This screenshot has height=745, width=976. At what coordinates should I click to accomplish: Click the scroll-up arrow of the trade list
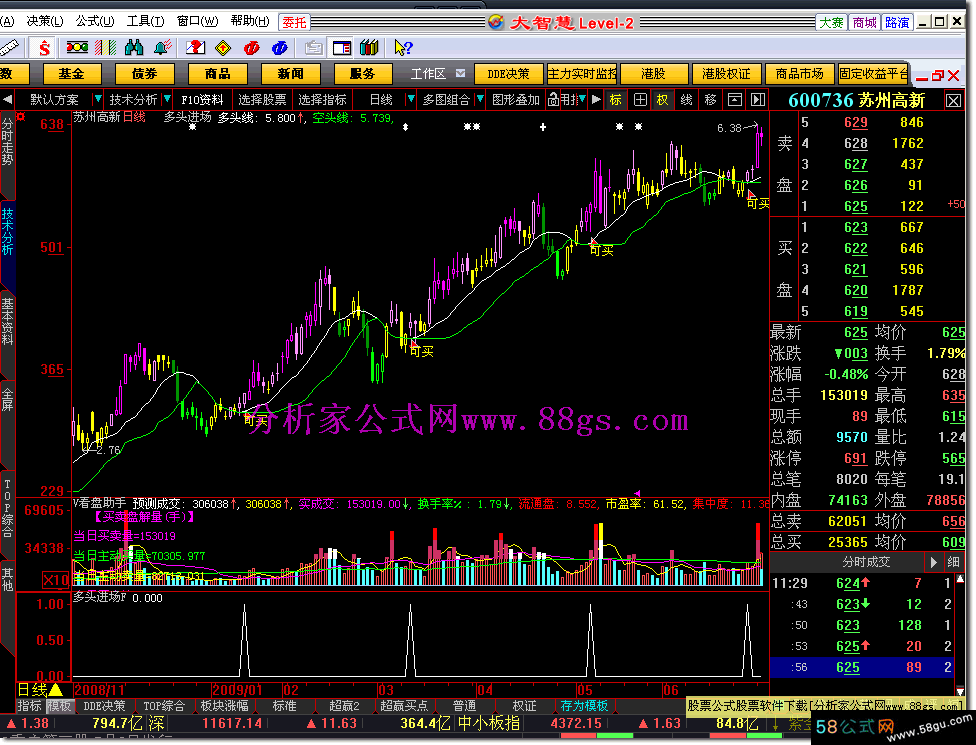coord(960,579)
